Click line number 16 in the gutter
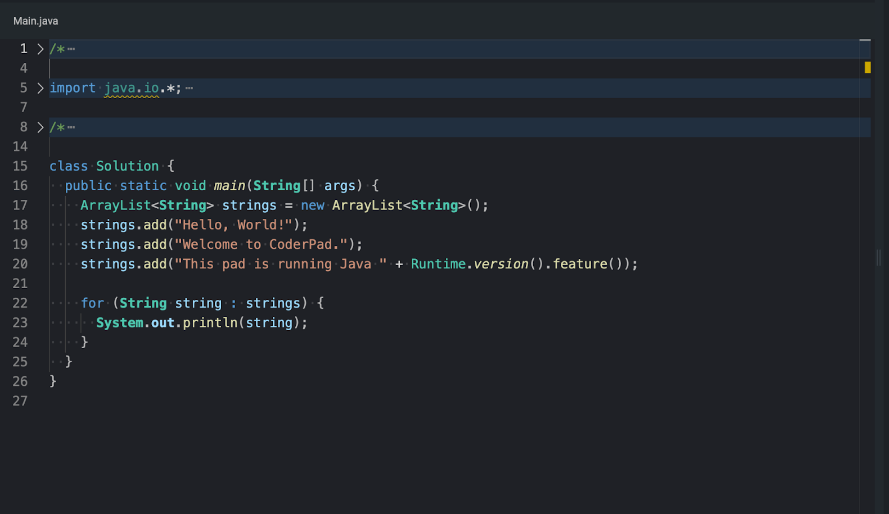 point(20,186)
